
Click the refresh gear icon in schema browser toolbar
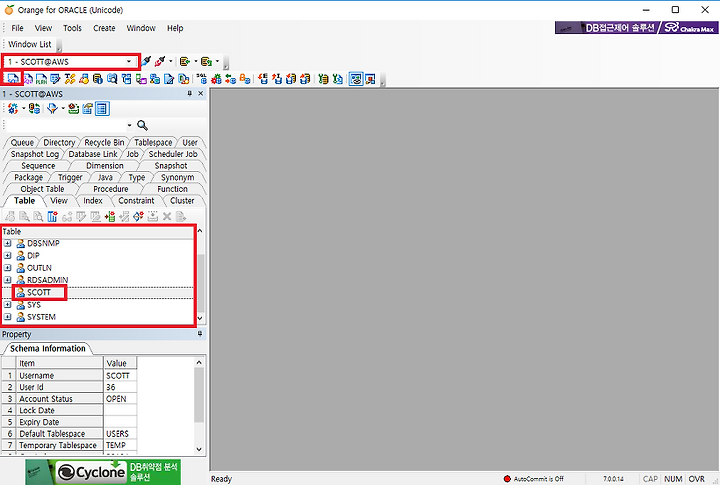pos(13,109)
